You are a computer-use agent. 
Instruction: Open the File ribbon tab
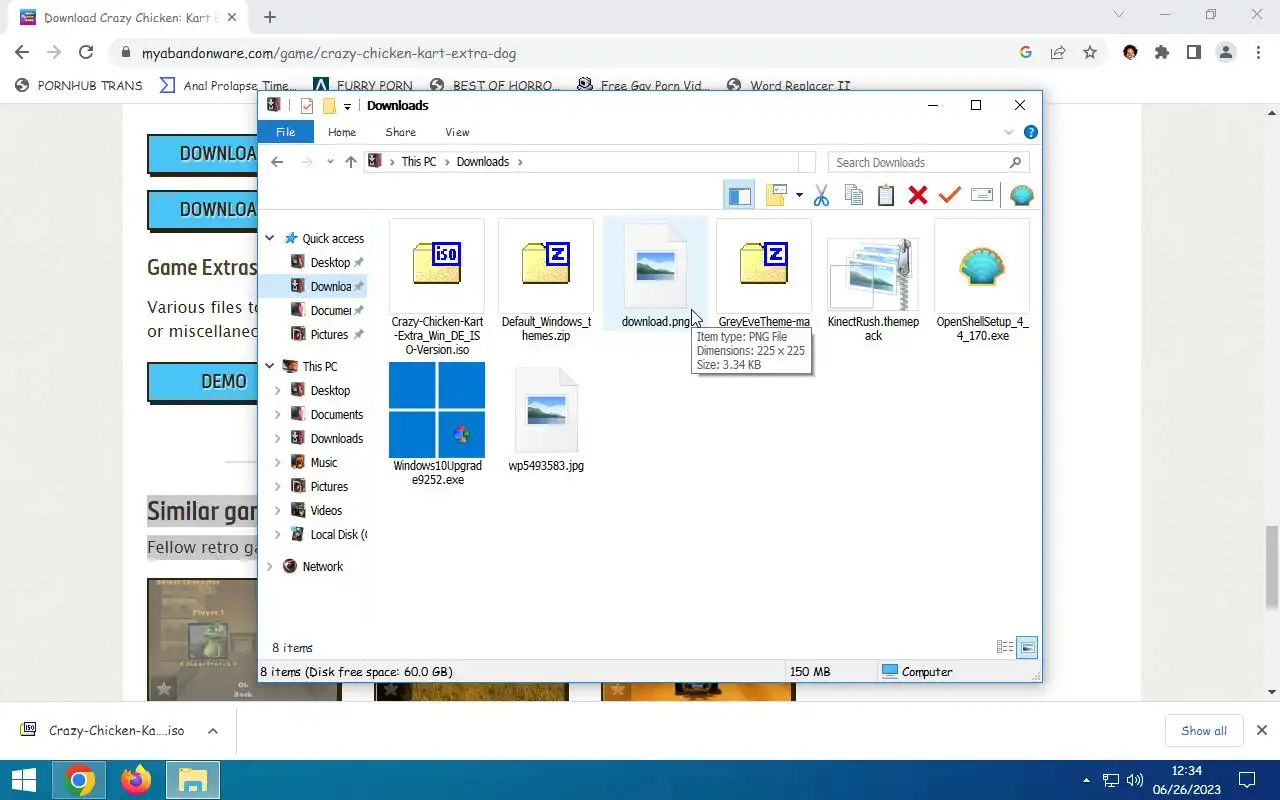pyautogui.click(x=285, y=132)
